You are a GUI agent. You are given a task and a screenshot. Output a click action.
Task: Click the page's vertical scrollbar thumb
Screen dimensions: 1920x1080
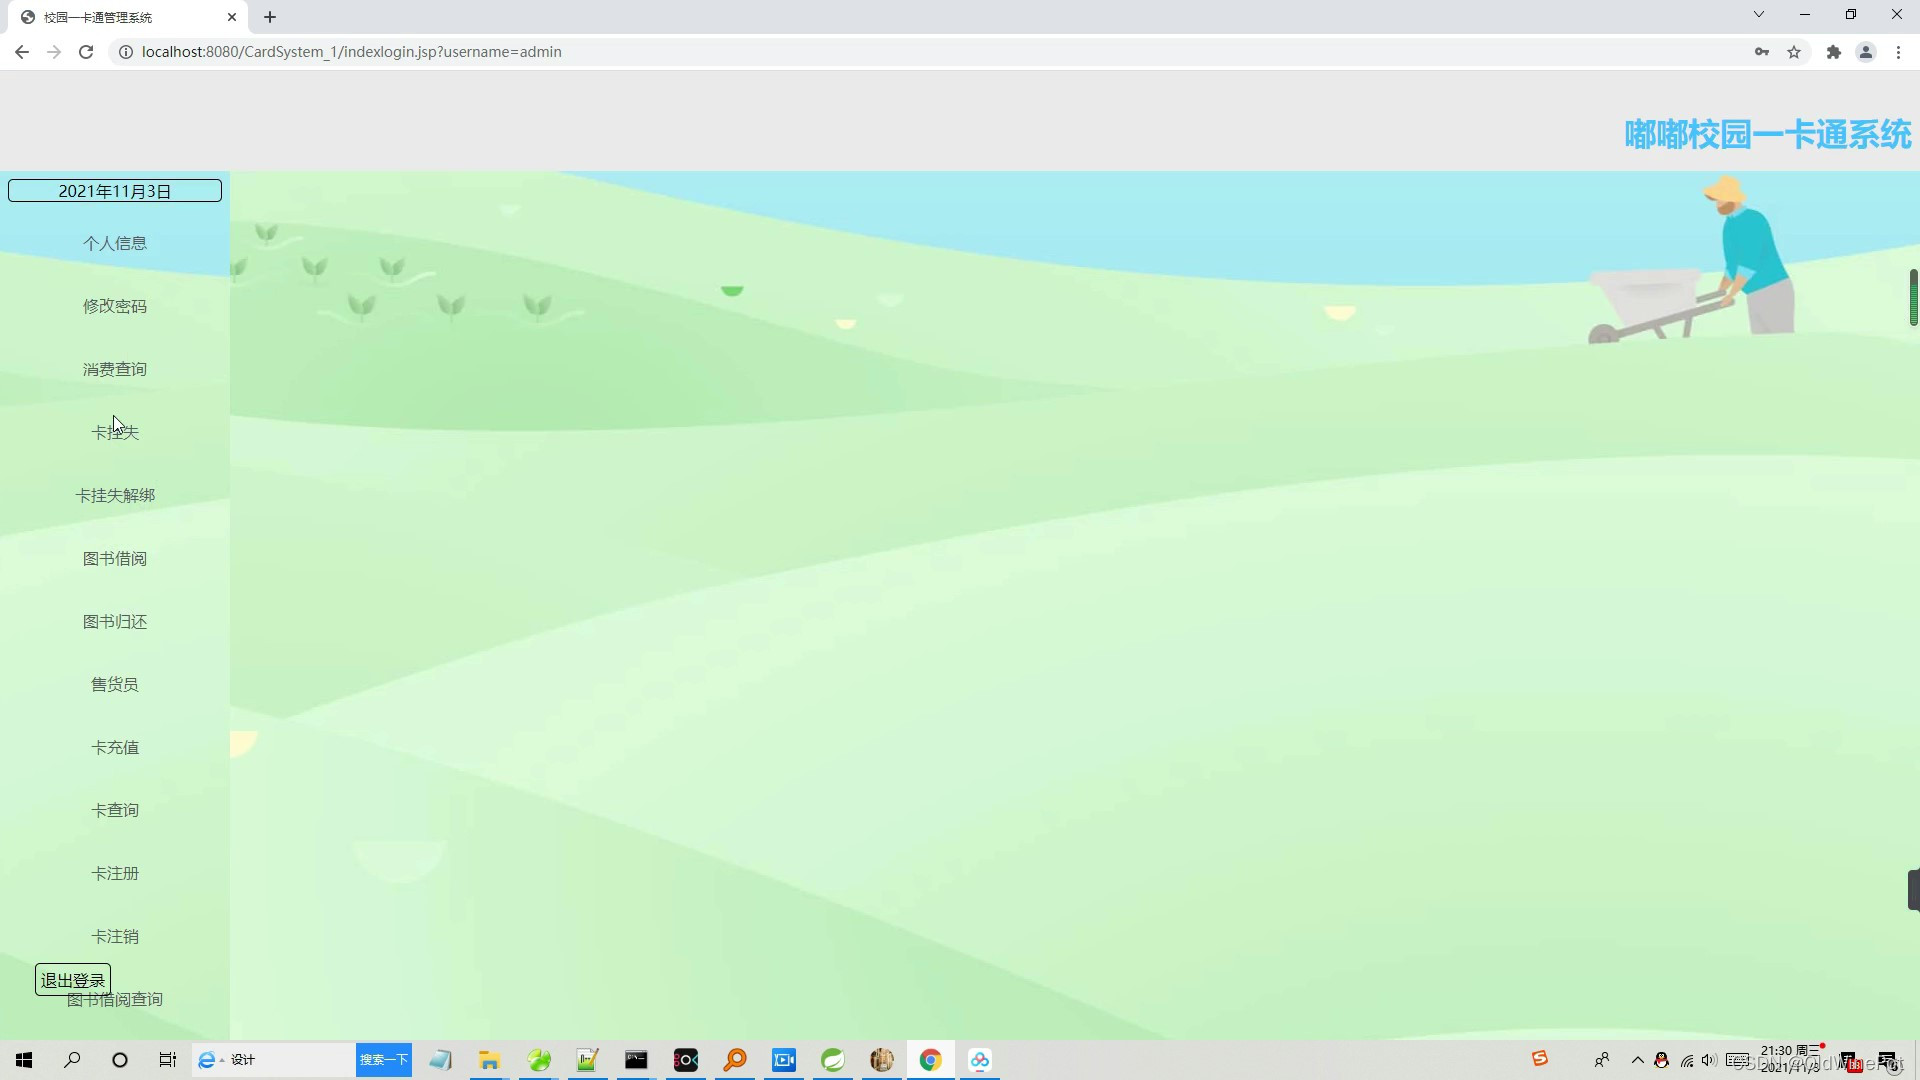[x=1913, y=297]
